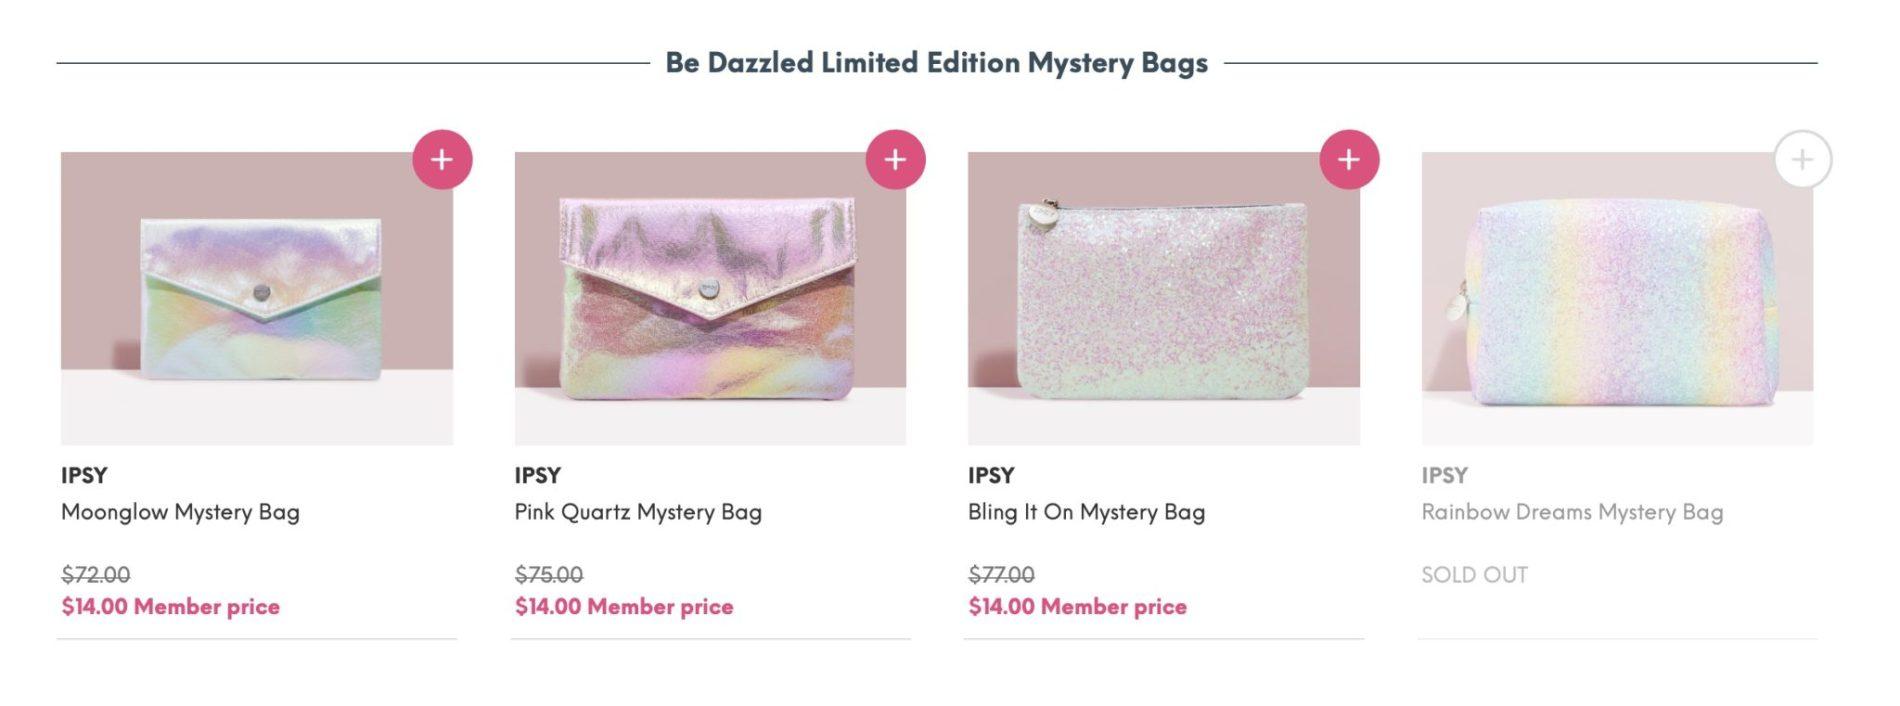Click the Be Dazzled Limited Edition Mystery Bags heading
This screenshot has width=1900, height=706.
[937, 63]
